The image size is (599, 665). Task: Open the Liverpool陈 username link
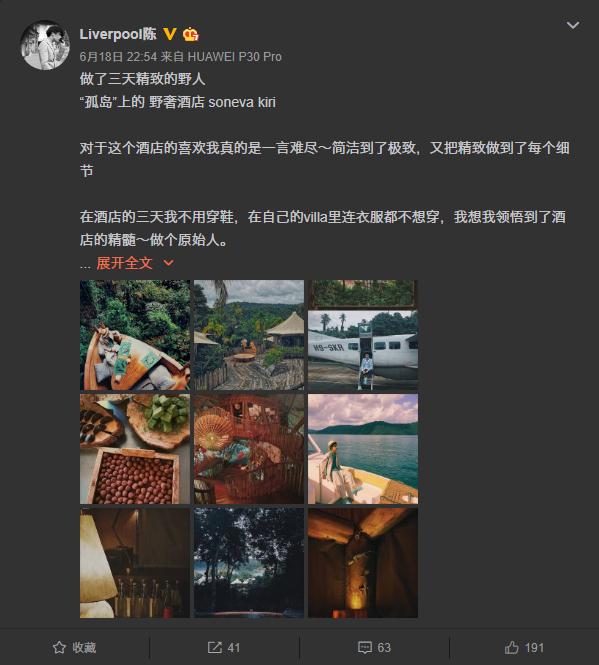click(x=118, y=34)
